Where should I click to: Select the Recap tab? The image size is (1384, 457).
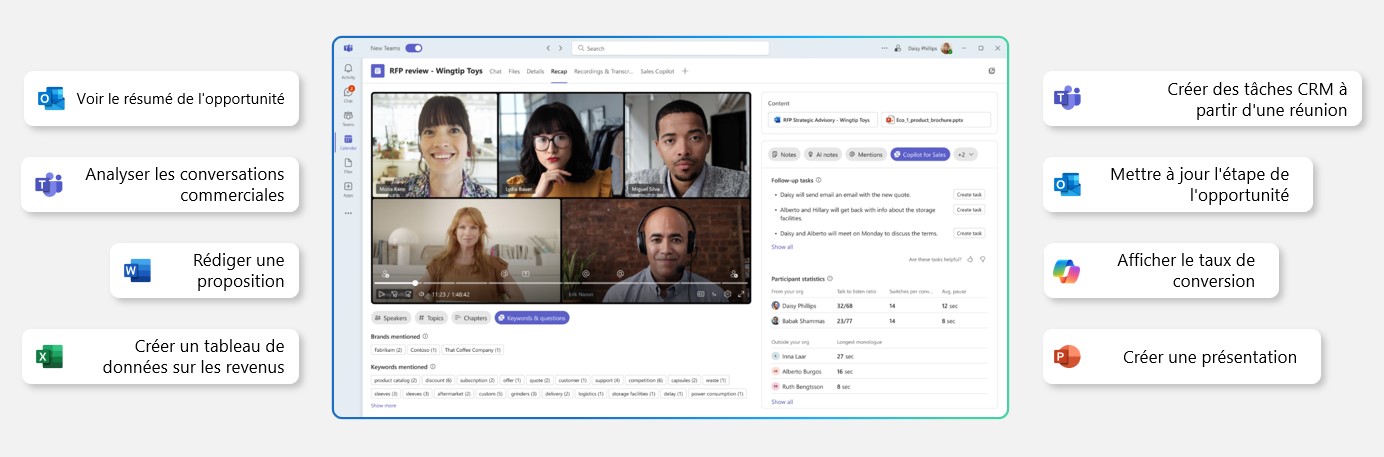[559, 71]
